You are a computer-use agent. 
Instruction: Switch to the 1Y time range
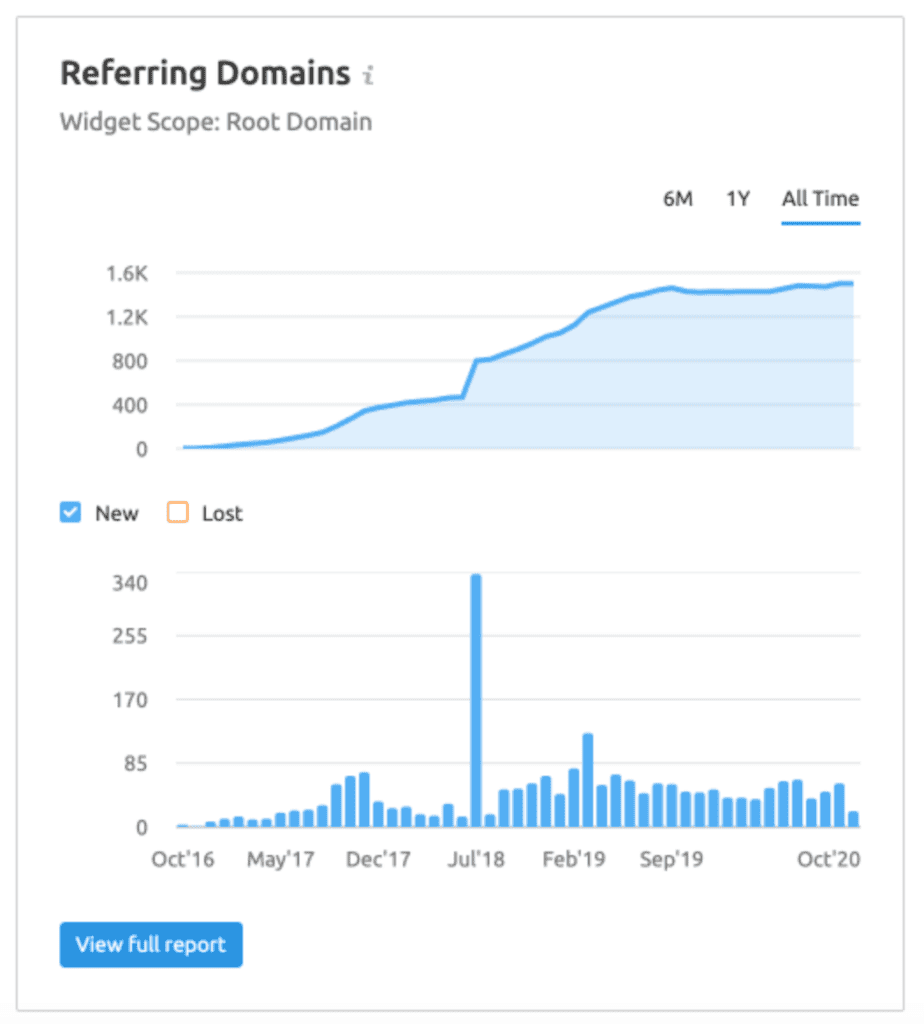738,199
